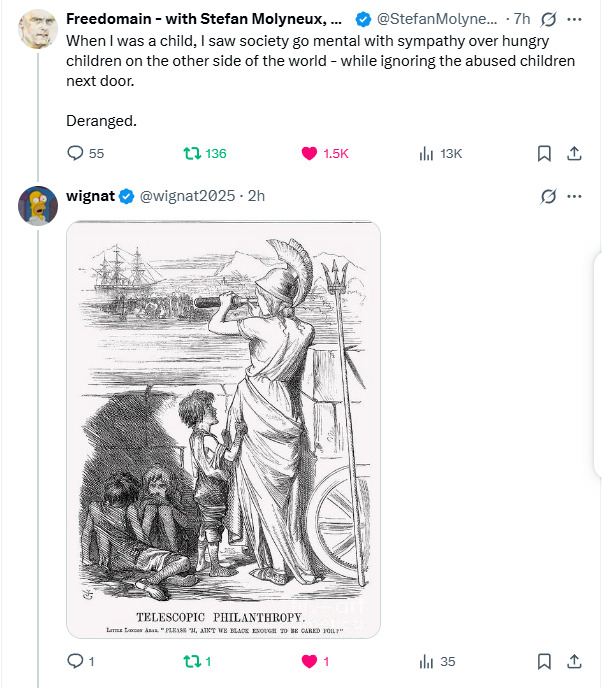Share the Freedomain tweet

pyautogui.click(x=574, y=153)
